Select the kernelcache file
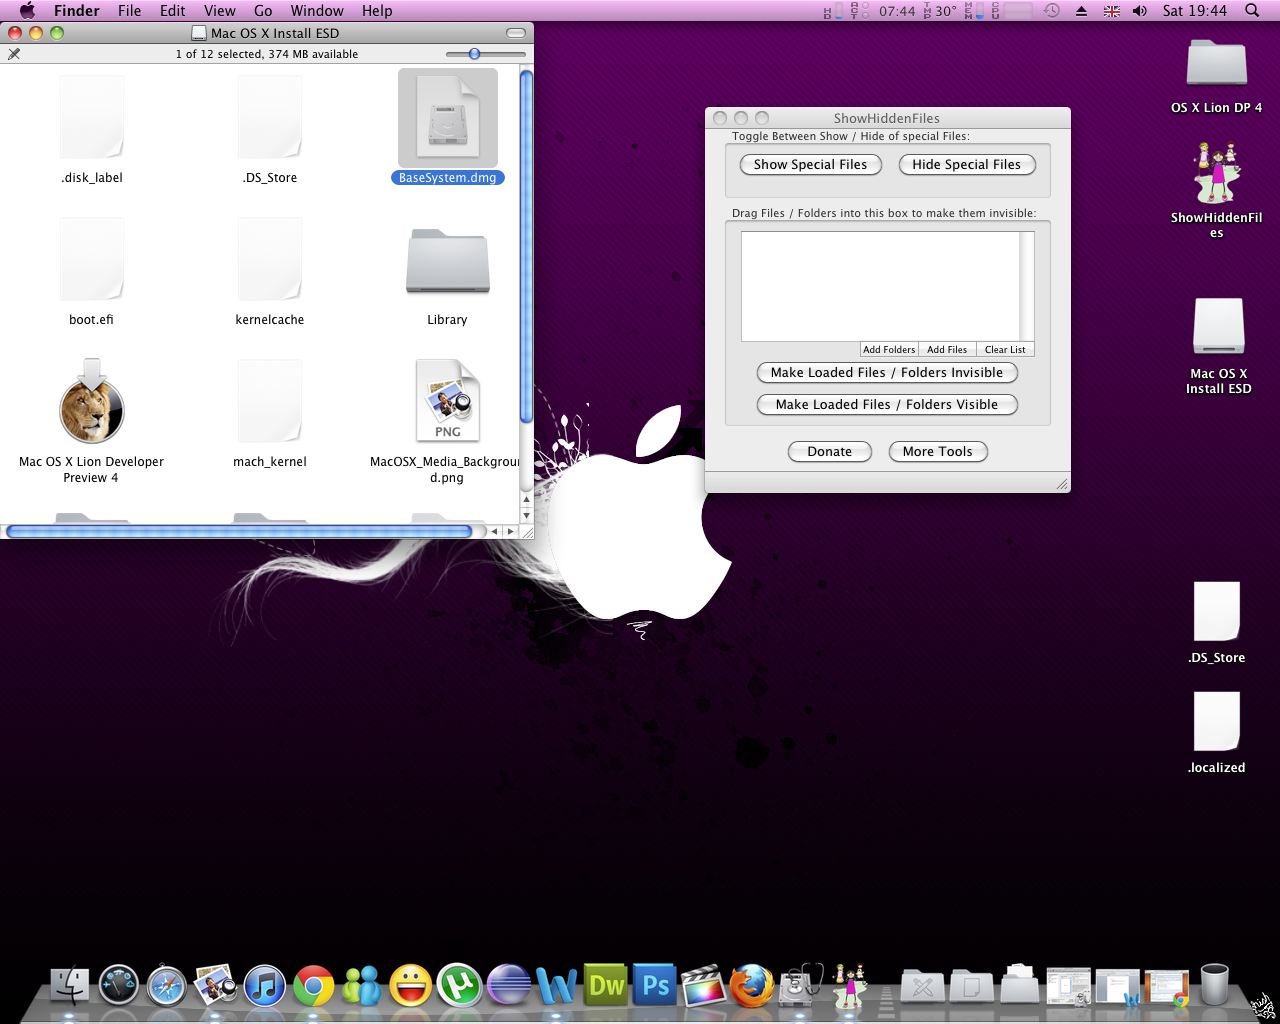1280x1024 pixels. tap(269, 272)
